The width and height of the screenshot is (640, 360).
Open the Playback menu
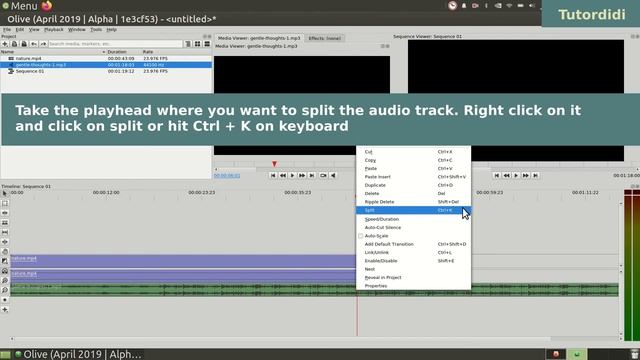[53, 30]
